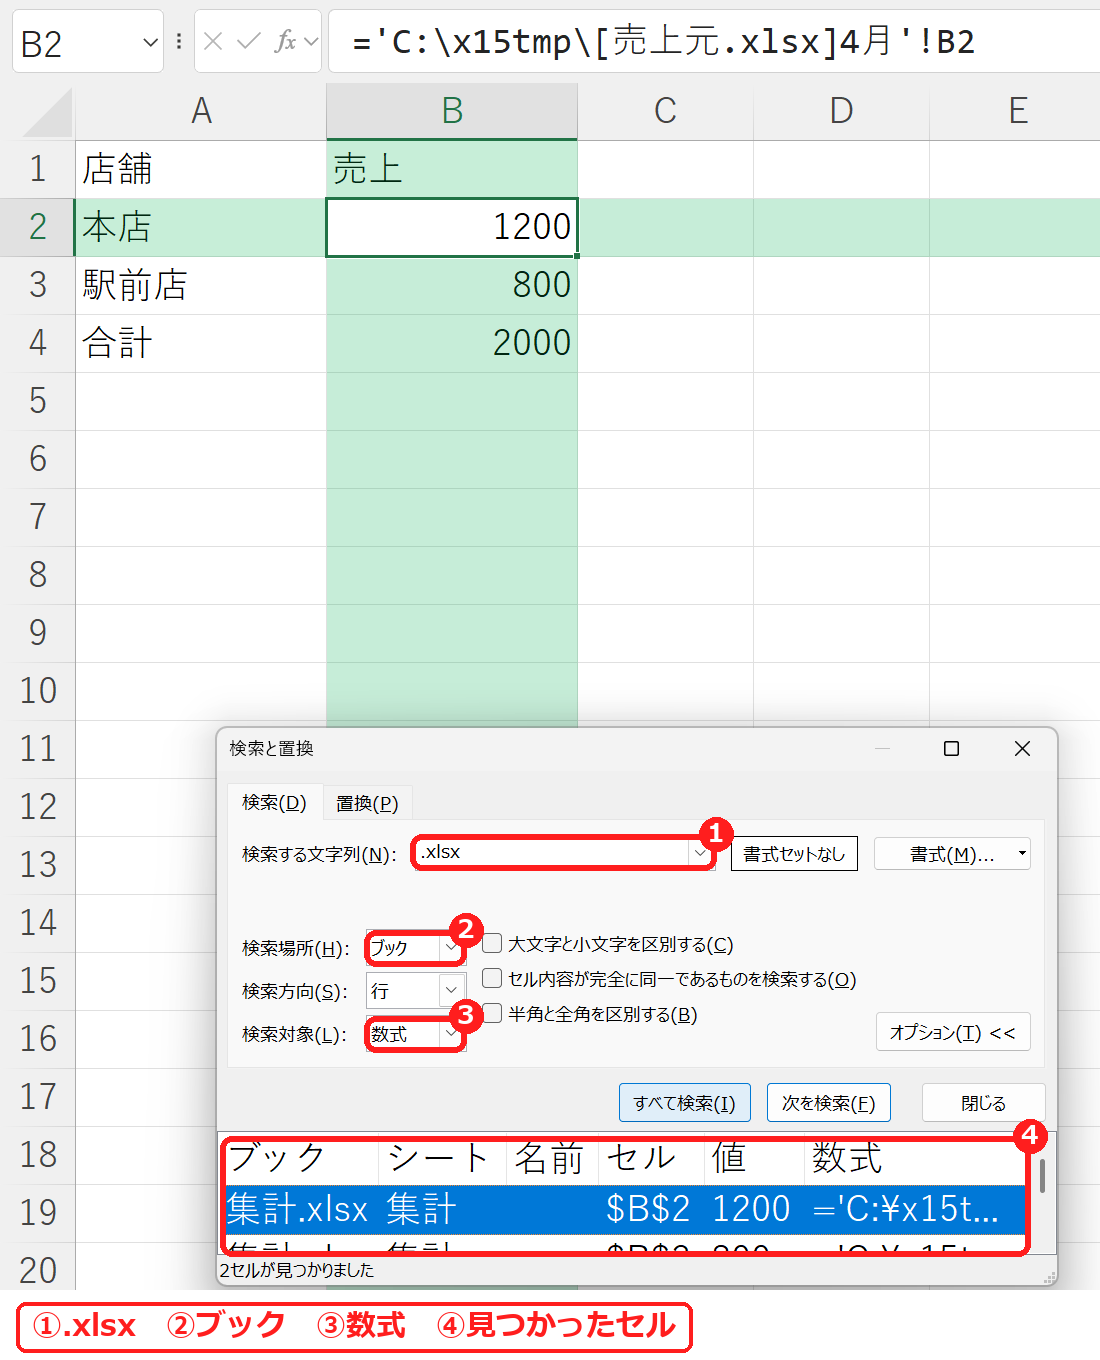
Task: Click the オプション(T) << button
Action: 953,1032
